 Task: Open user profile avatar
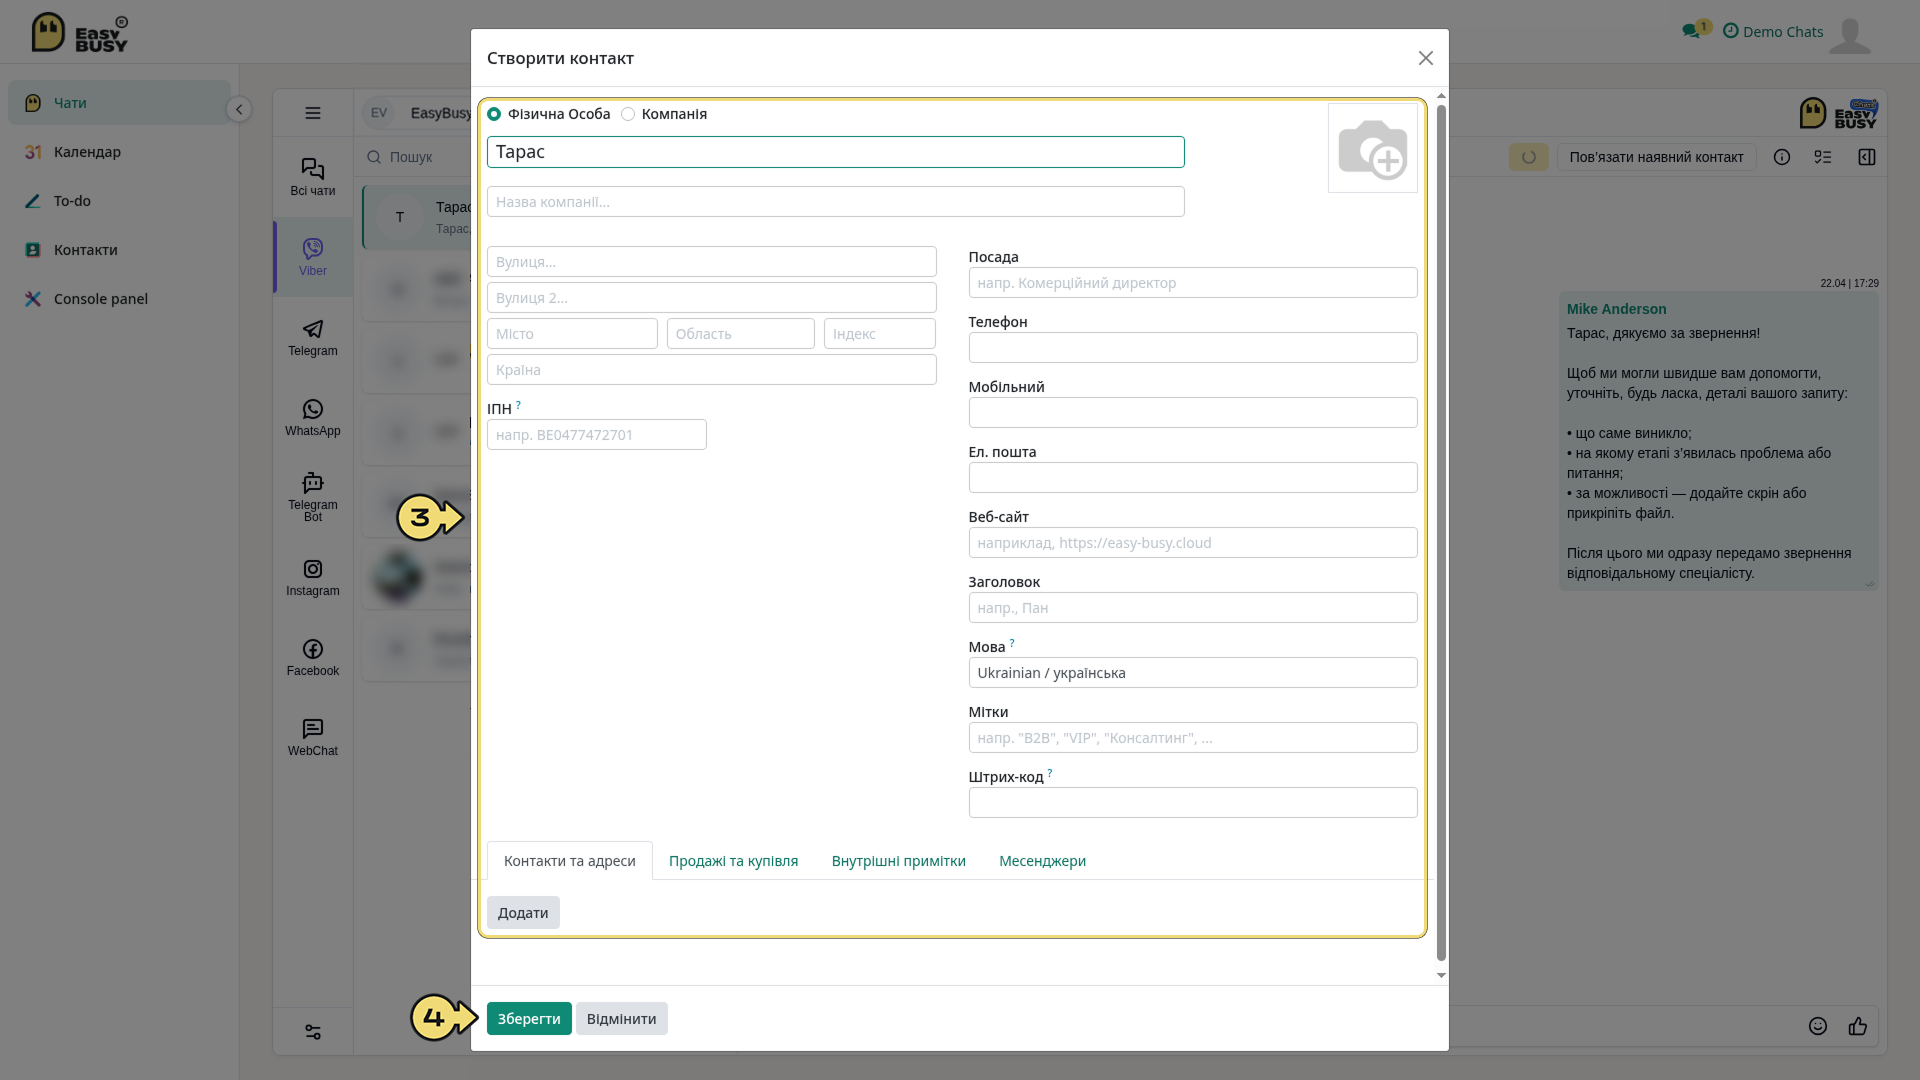click(1850, 36)
